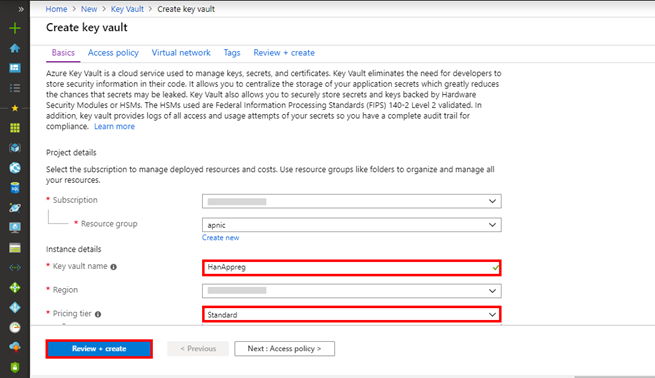Select the Basics tab

(63, 53)
